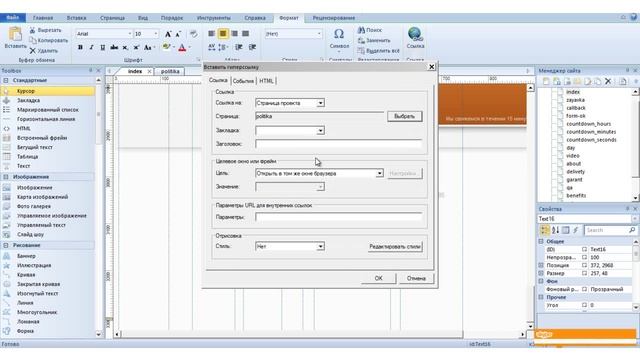Screen dimensions: 640x360
Task: Click font color red A icon
Action: tap(182, 47)
